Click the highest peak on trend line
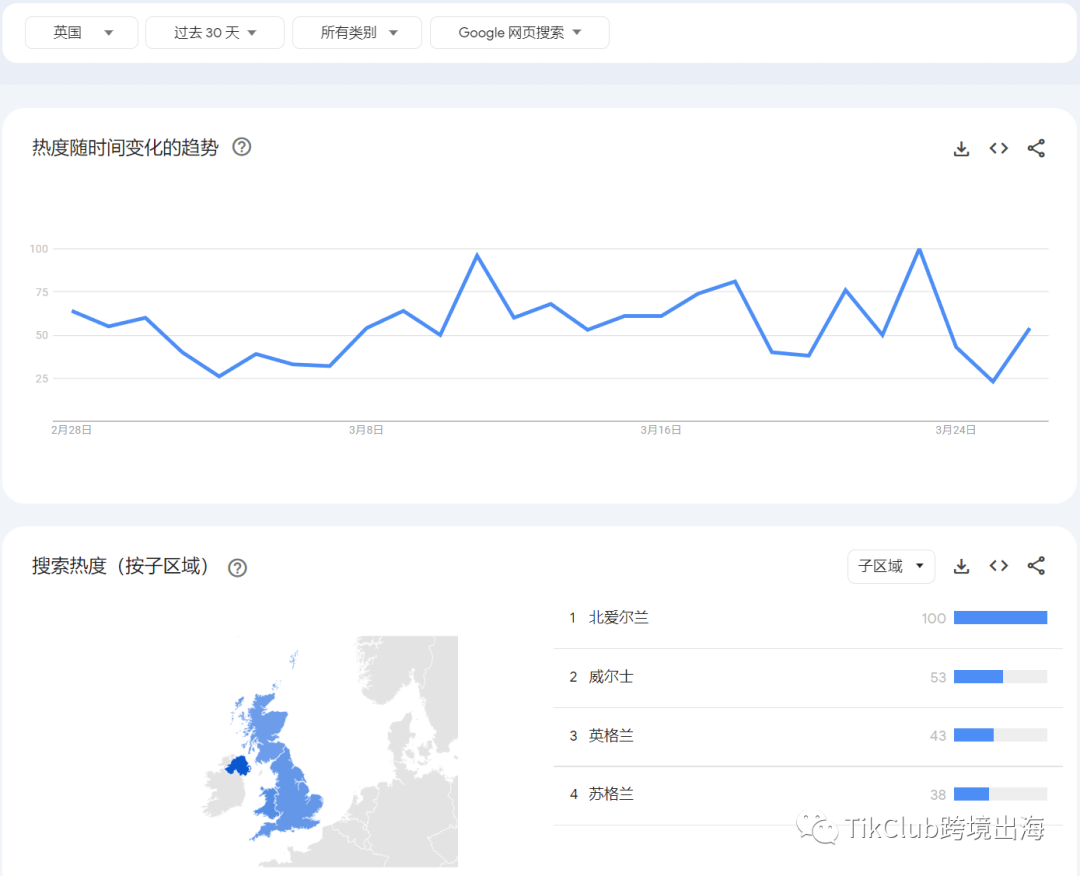This screenshot has height=876, width=1080. [919, 249]
